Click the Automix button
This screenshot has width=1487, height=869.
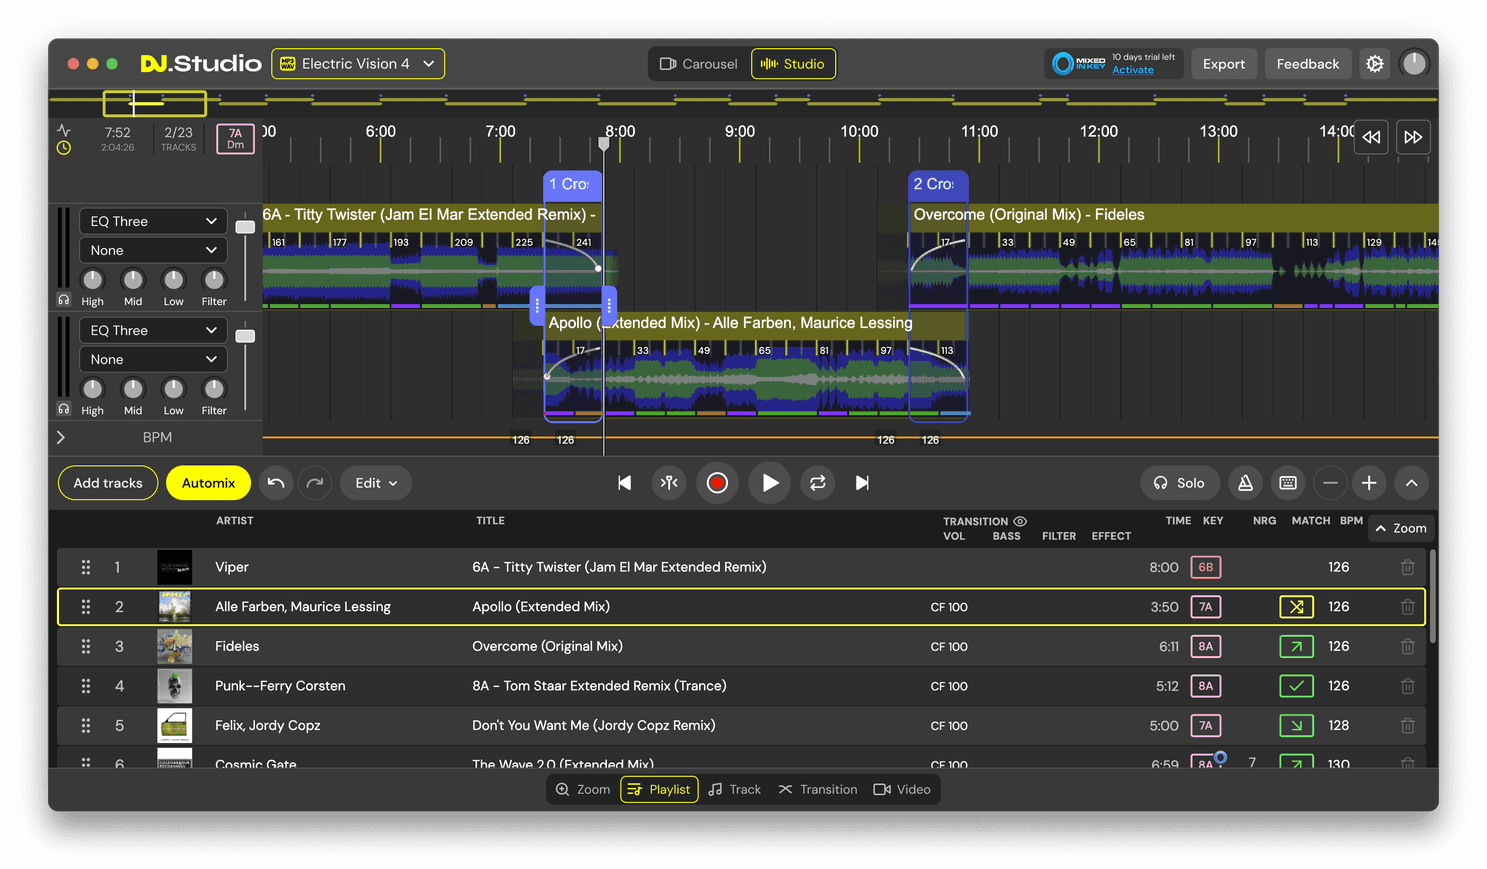pyautogui.click(x=208, y=483)
